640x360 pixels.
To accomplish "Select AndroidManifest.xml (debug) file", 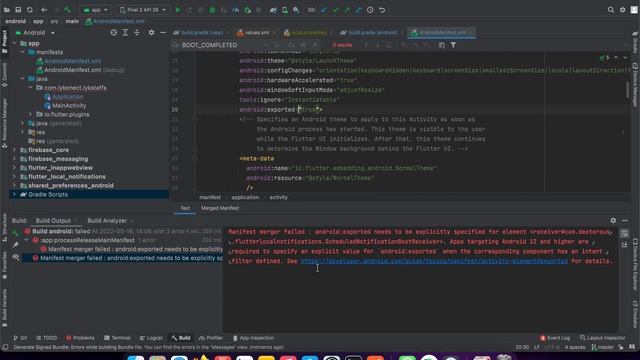I will [x=80, y=70].
